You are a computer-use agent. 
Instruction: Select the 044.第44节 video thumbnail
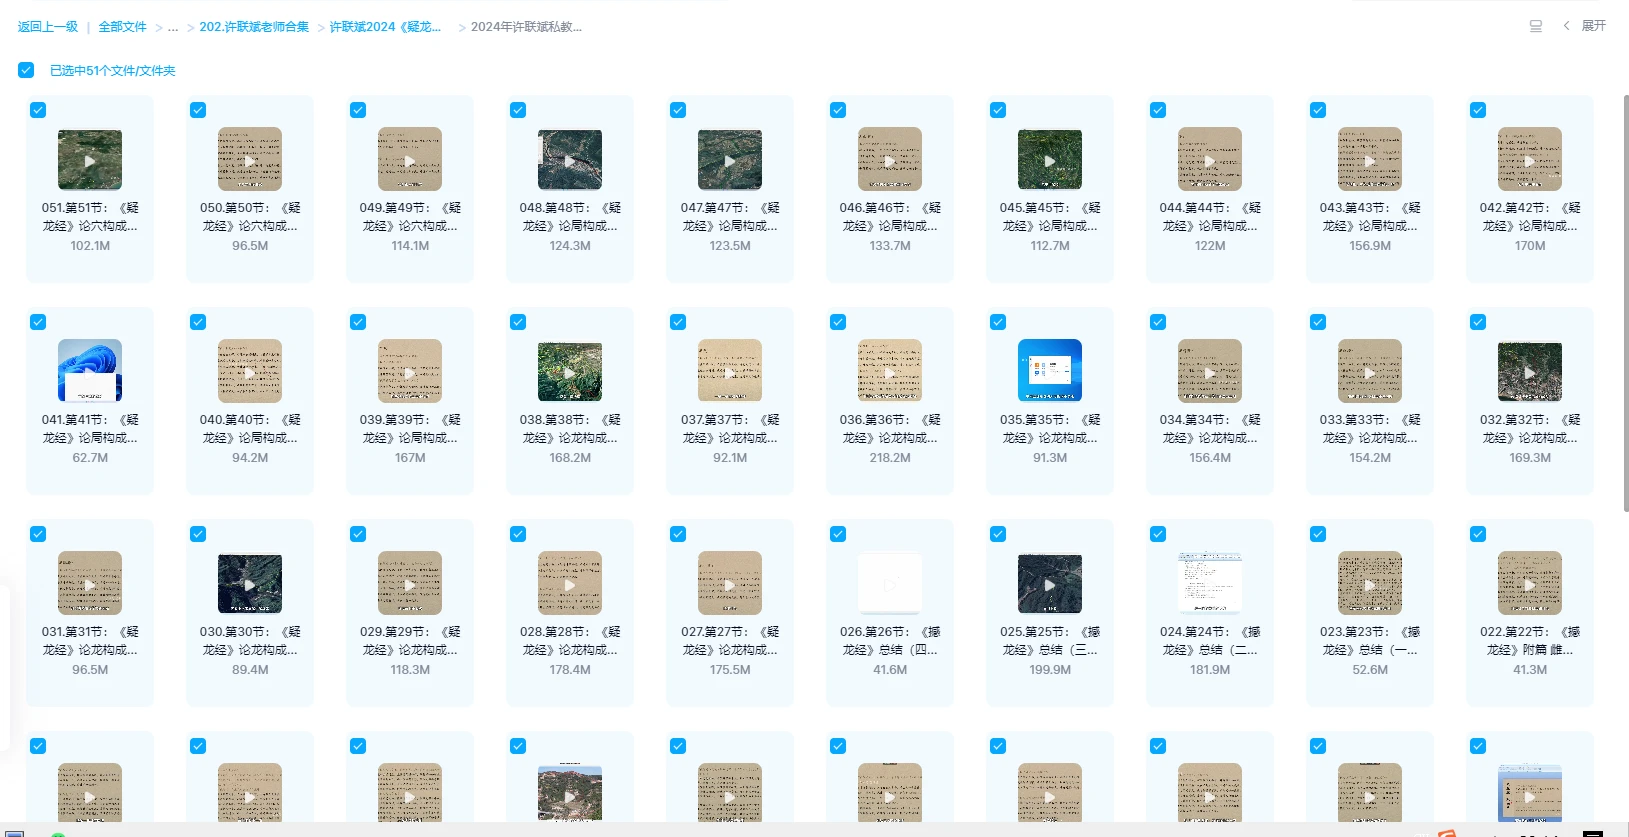coord(1210,160)
